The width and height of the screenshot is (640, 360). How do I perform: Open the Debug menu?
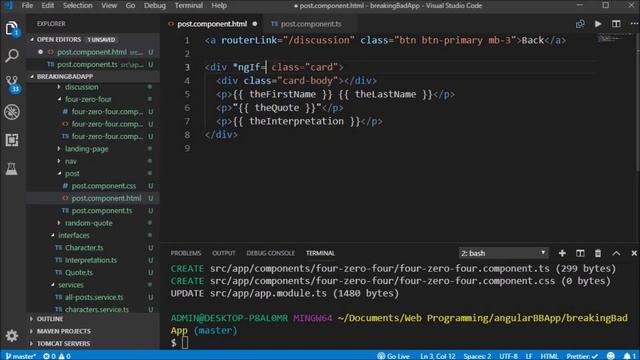[x=155, y=6]
